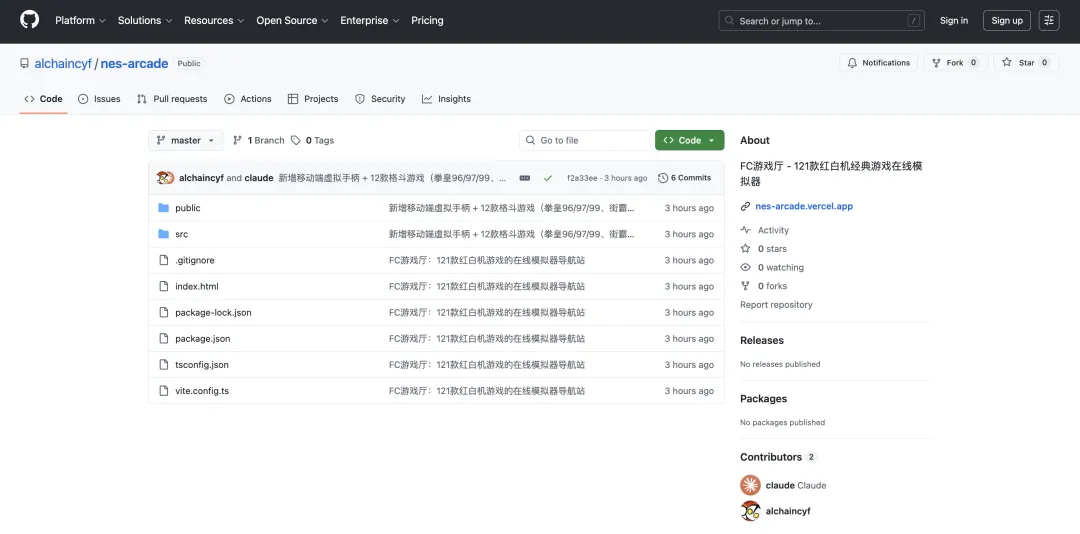1080x534 pixels.
Task: Open the green Code dropdown
Action: (689, 140)
